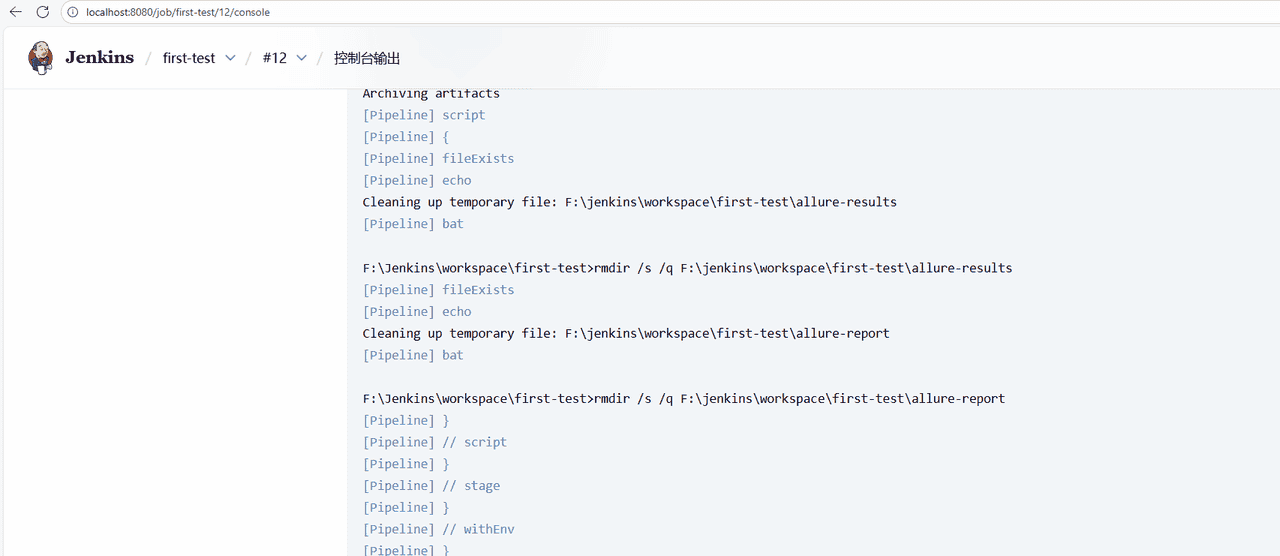Click the rmdir allure-results command line
Screen dimensions: 1280x556
[687, 268]
